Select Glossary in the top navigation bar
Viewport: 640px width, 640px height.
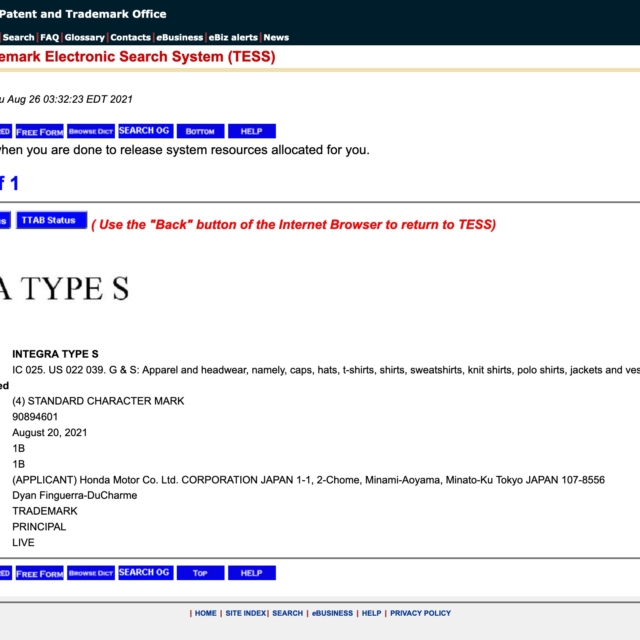(84, 37)
